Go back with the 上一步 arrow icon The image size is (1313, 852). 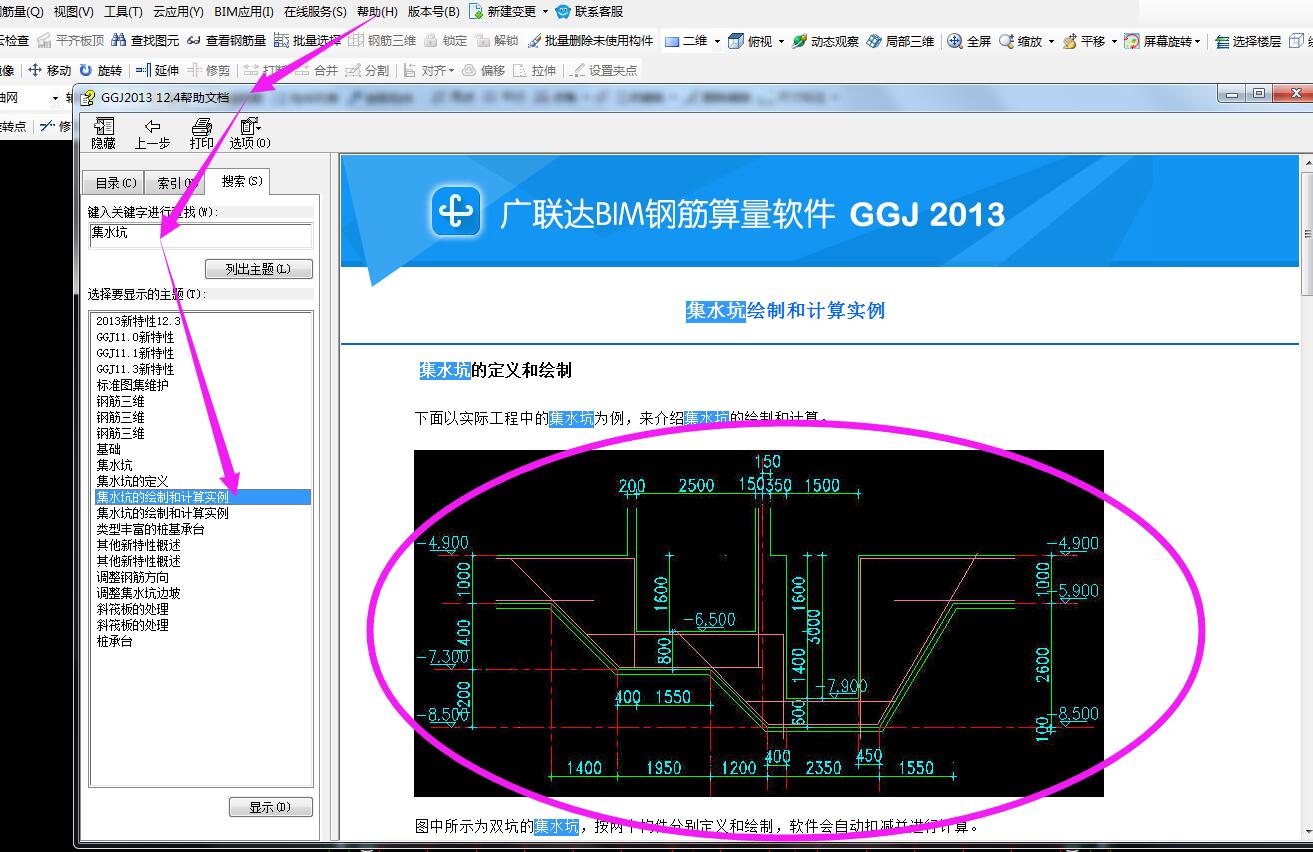[x=152, y=133]
